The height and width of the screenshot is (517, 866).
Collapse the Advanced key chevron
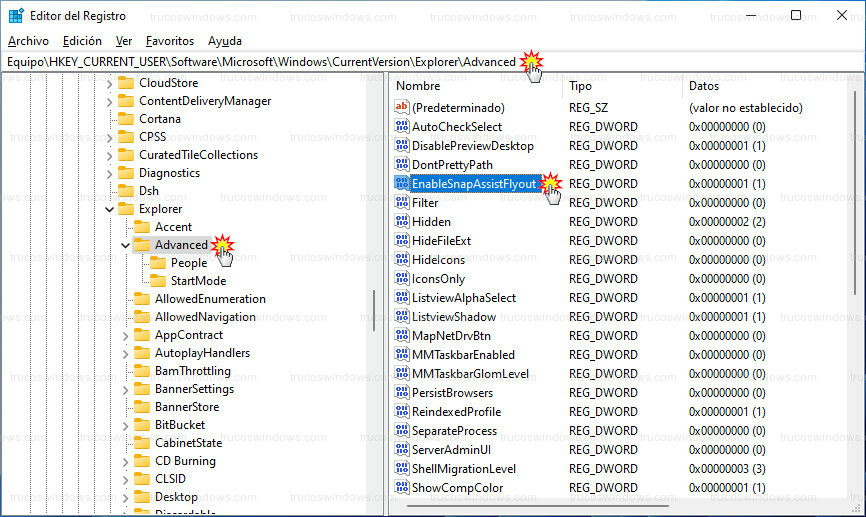pos(125,245)
